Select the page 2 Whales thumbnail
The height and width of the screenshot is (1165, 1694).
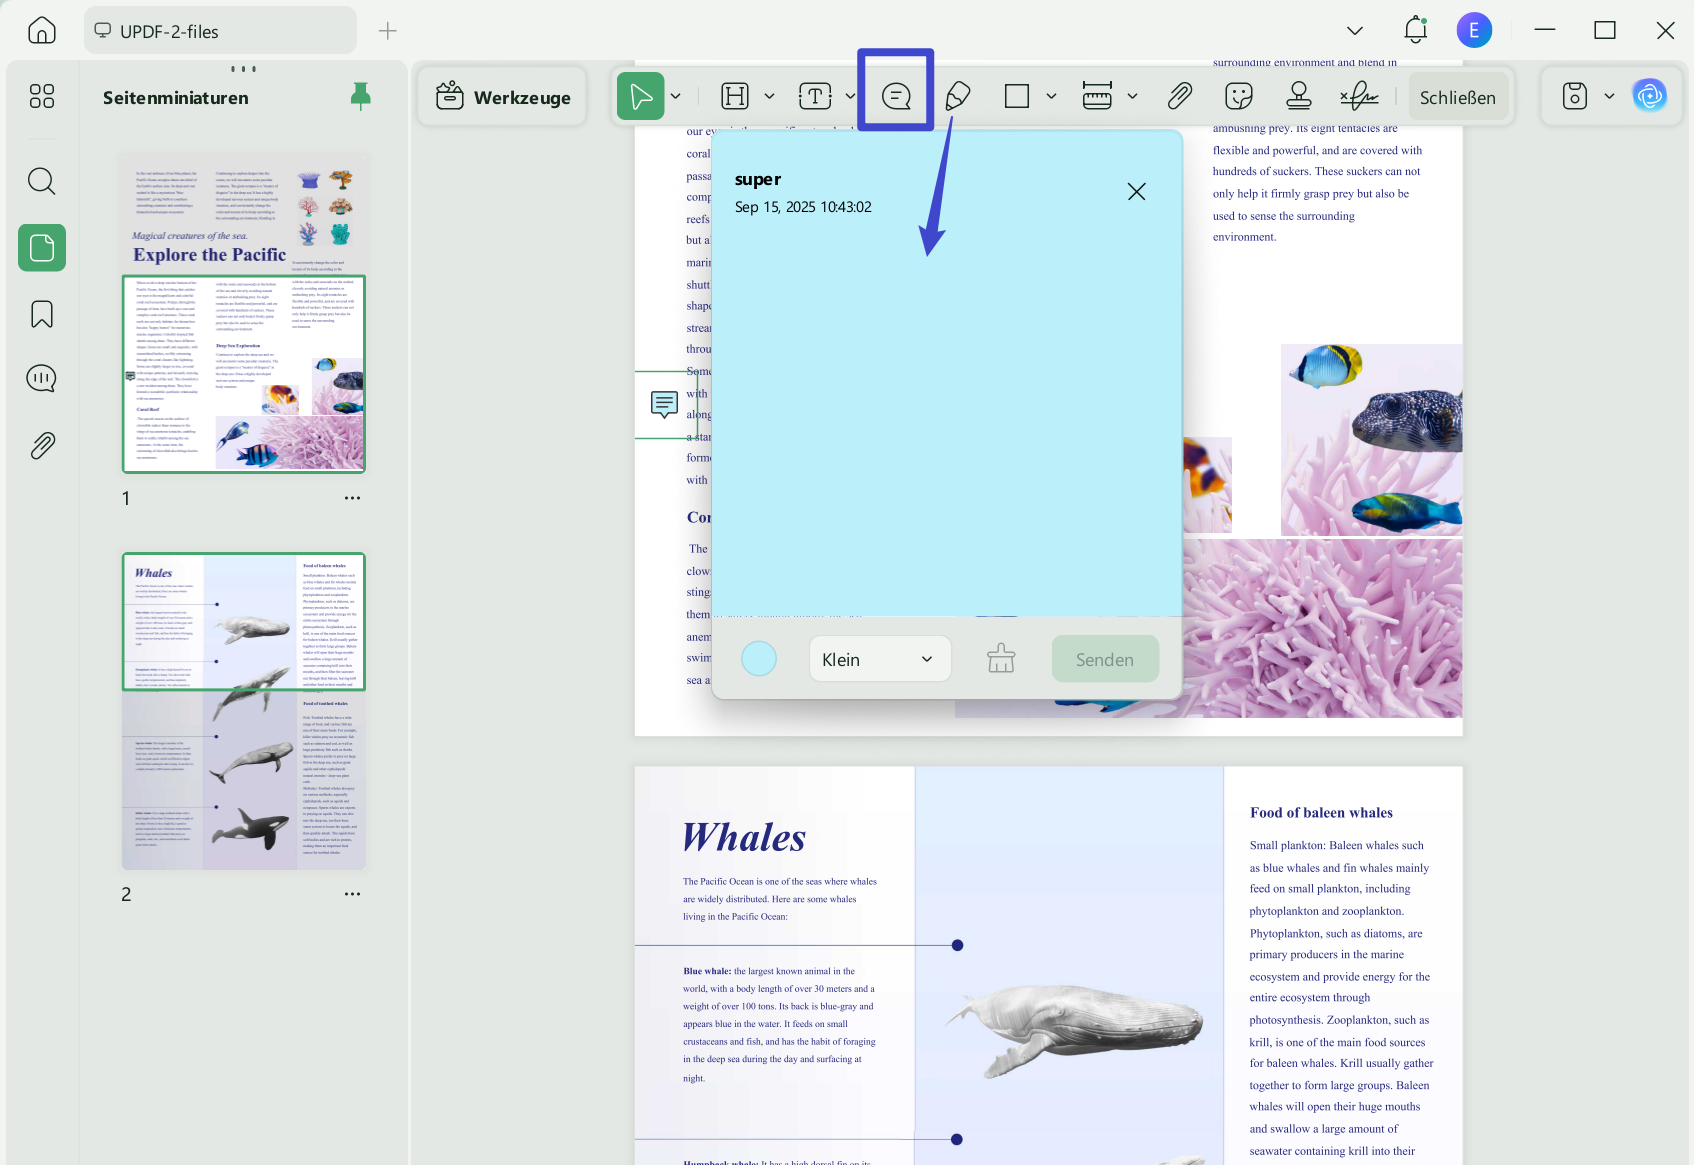(244, 711)
